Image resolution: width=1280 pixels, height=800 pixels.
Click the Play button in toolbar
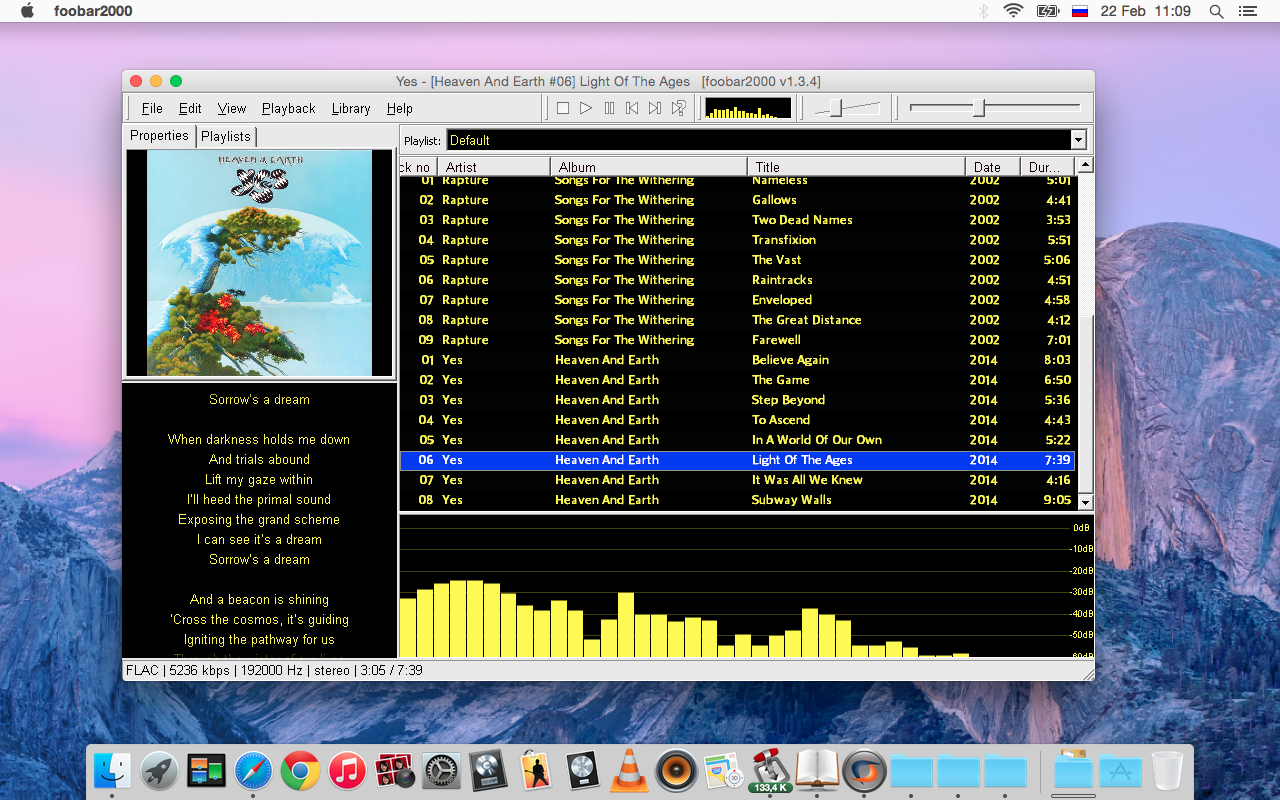pyautogui.click(x=586, y=108)
